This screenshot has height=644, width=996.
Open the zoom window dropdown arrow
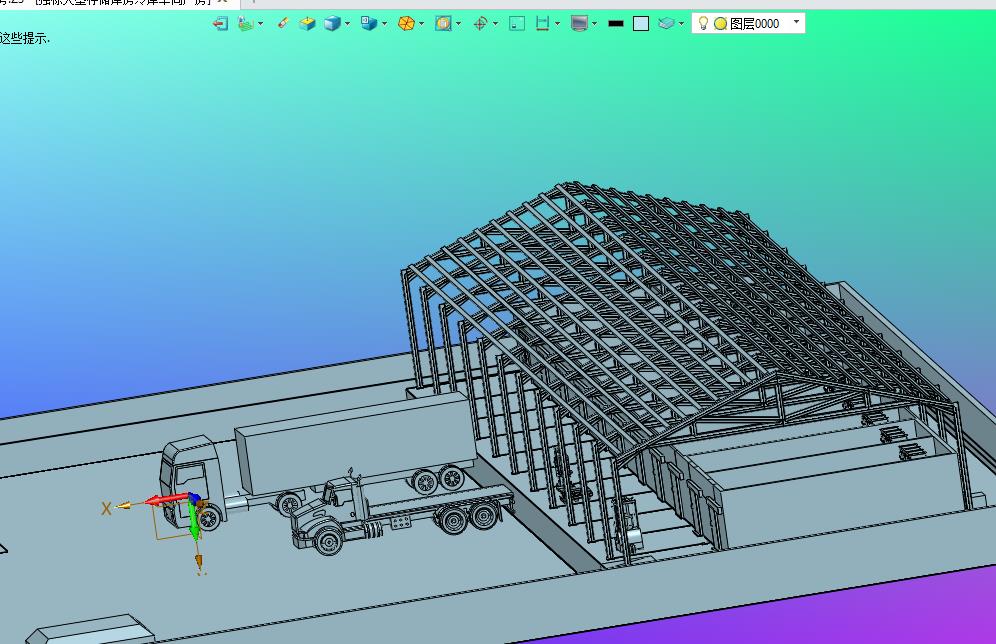[x=459, y=24]
